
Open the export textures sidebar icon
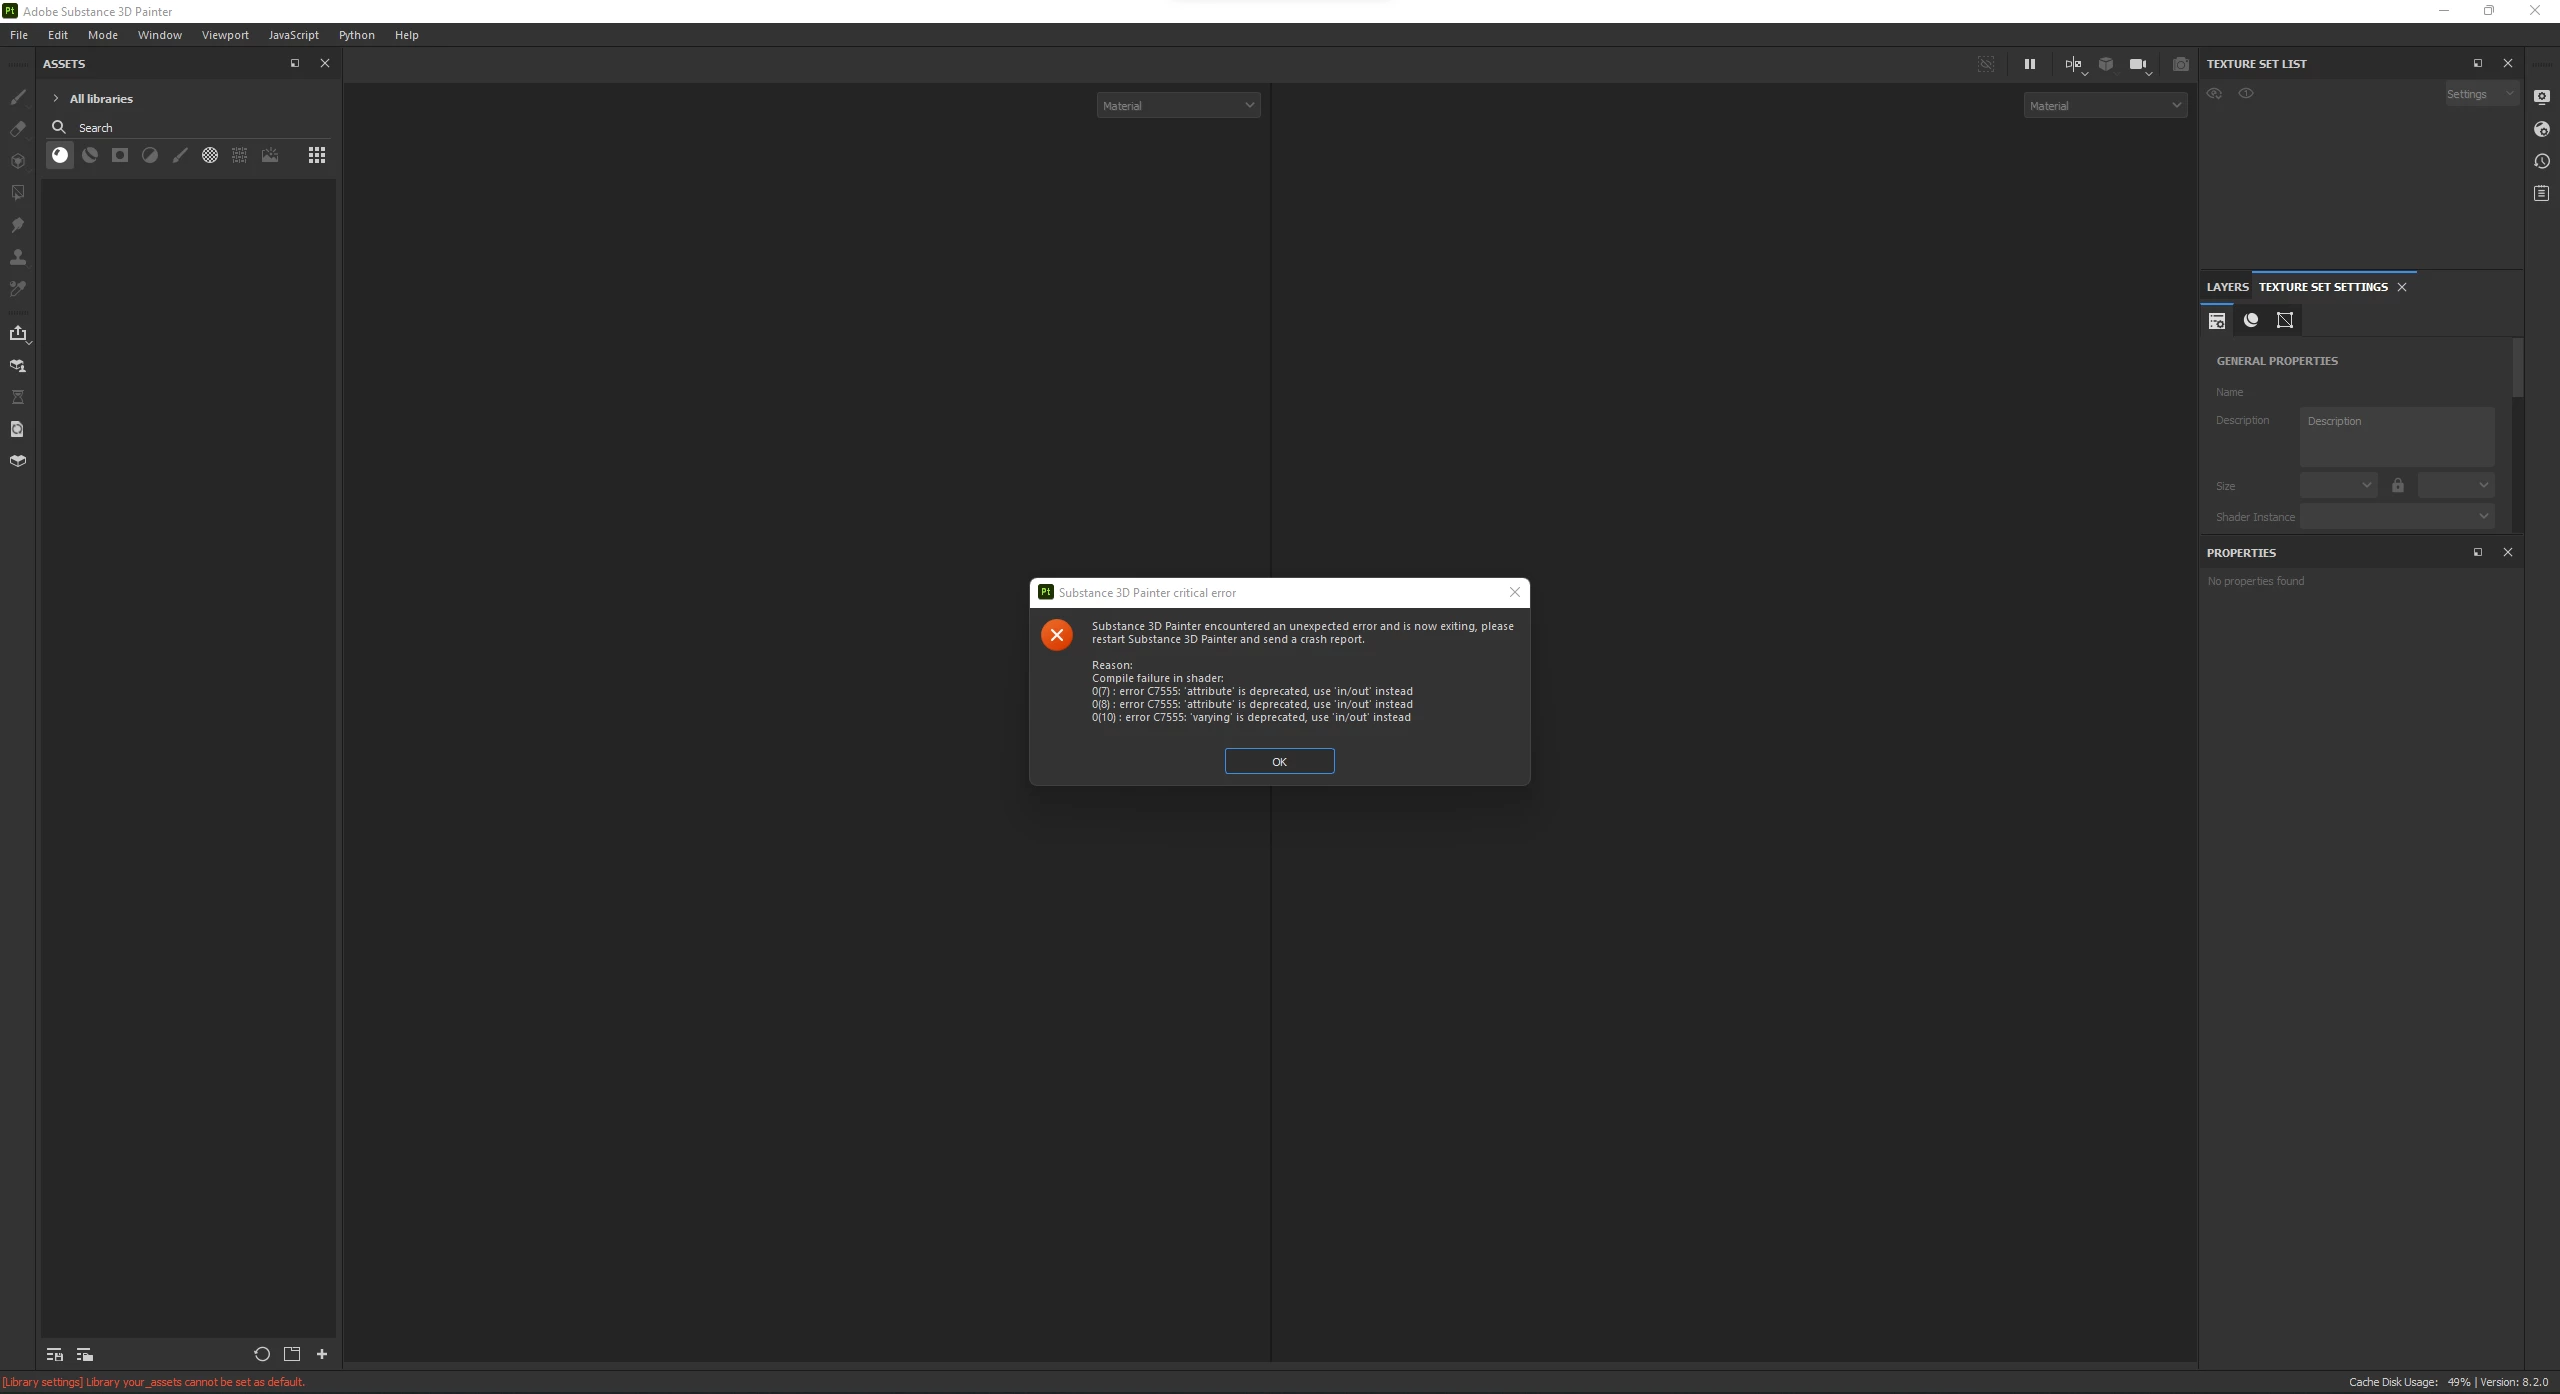[x=17, y=333]
